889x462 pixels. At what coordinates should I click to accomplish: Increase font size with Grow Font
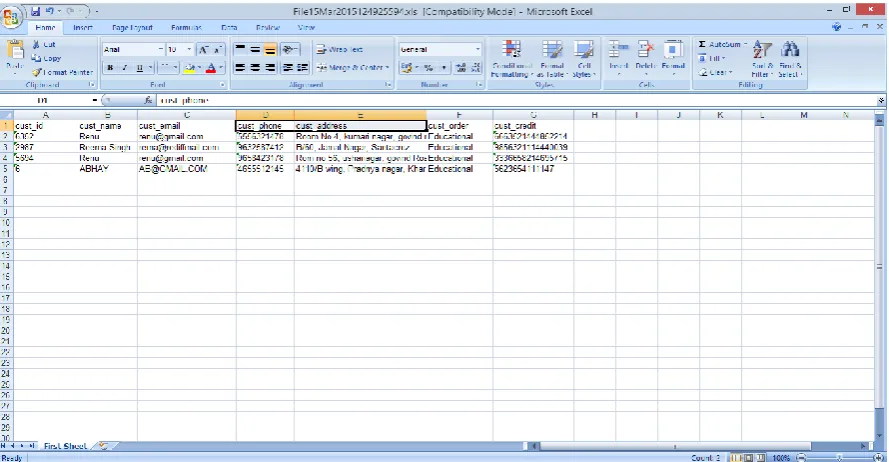(x=204, y=50)
